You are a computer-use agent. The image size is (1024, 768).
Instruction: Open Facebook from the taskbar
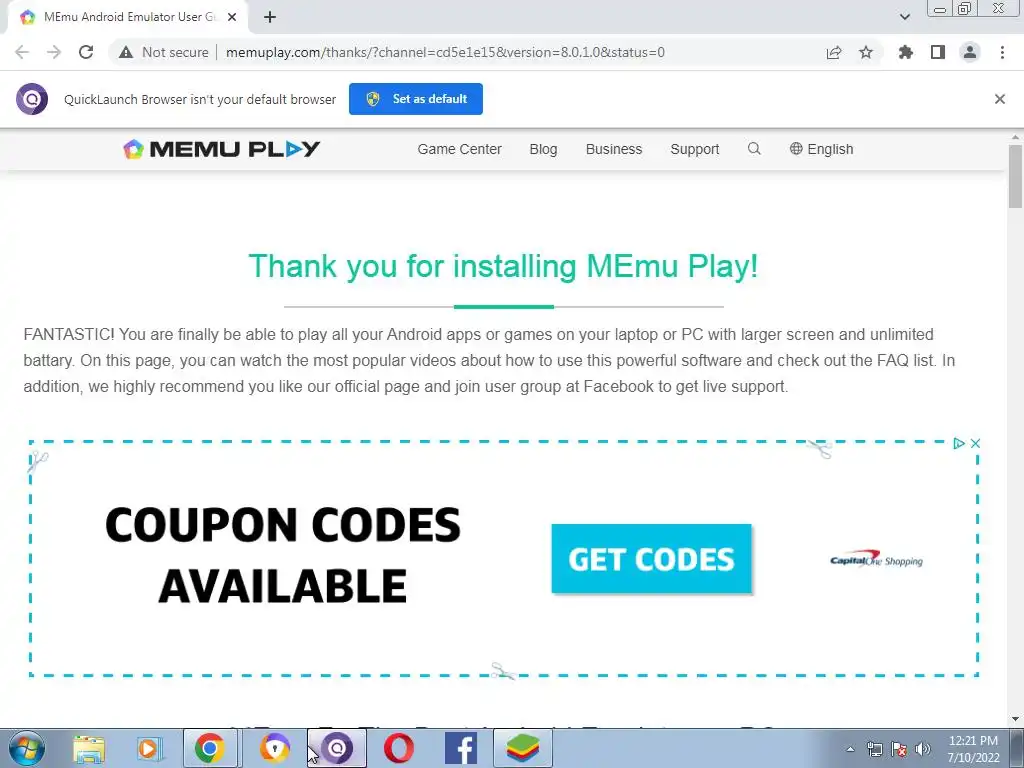pyautogui.click(x=460, y=748)
